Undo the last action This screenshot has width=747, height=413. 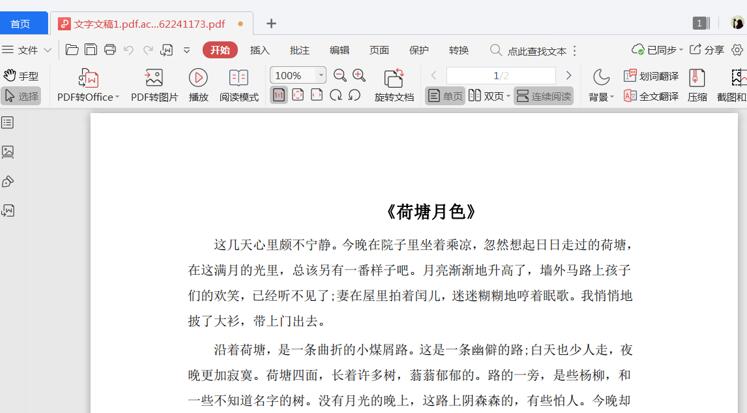click(x=129, y=50)
